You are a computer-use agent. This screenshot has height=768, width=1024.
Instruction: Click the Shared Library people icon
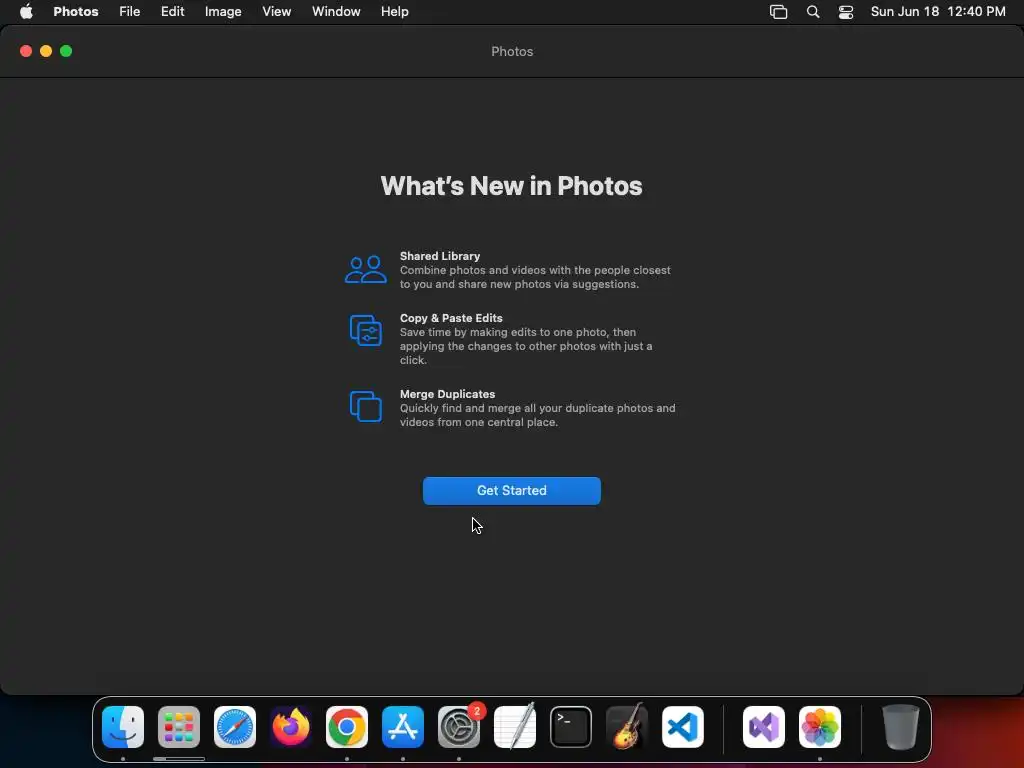pos(366,269)
